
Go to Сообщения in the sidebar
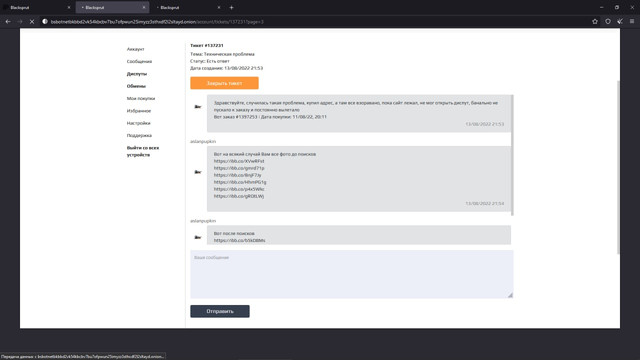pos(139,61)
